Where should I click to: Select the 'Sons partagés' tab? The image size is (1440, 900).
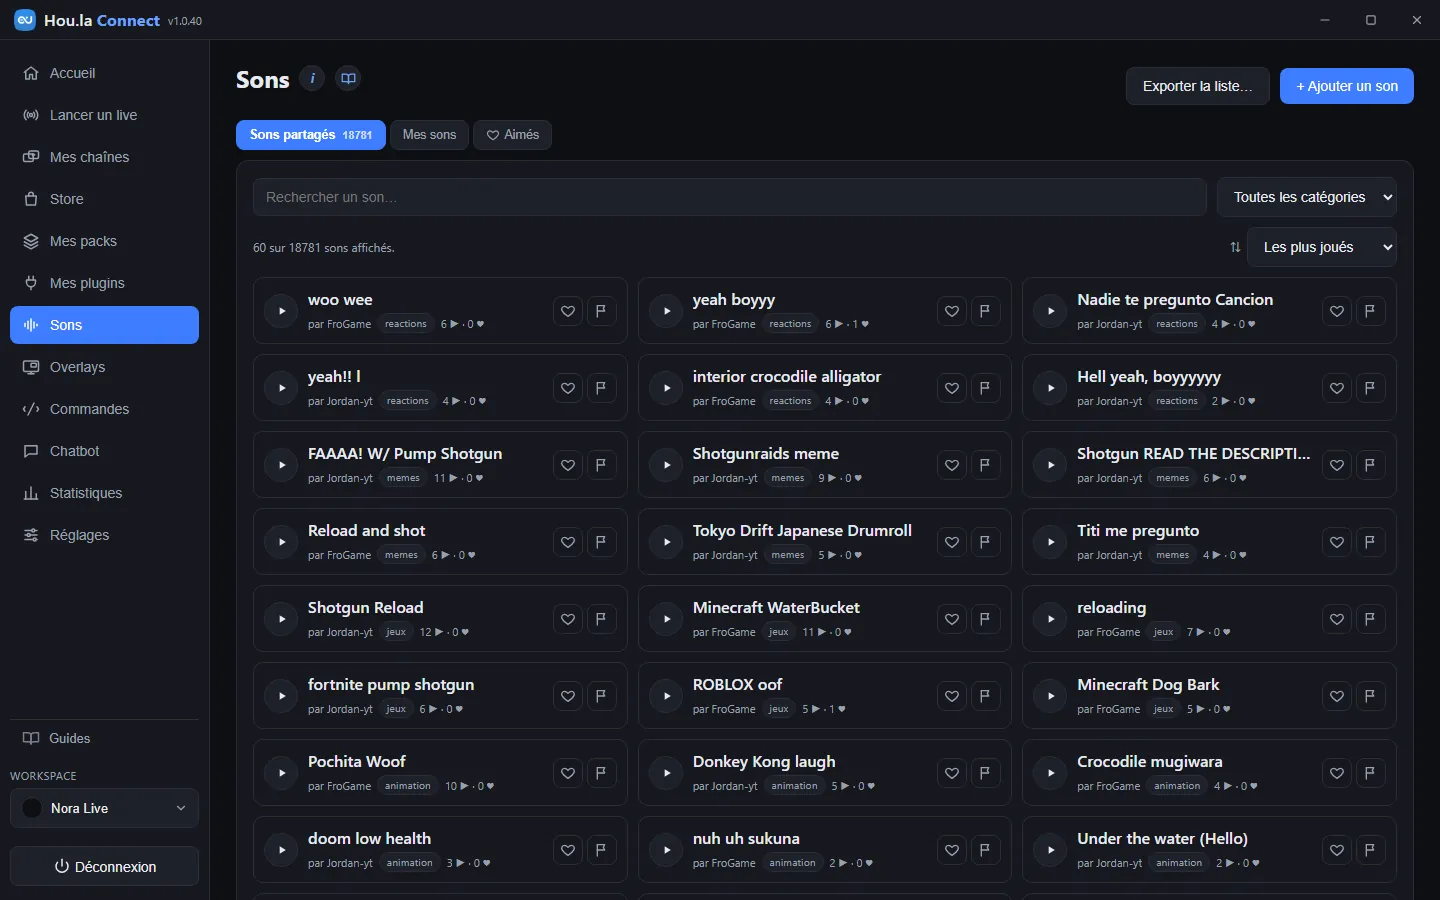[x=311, y=135]
